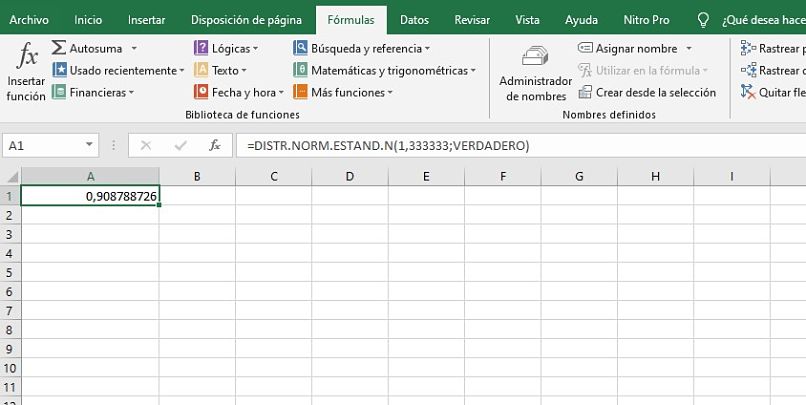
Task: Expand the Asignar nombre dropdown arrow
Action: [x=689, y=49]
